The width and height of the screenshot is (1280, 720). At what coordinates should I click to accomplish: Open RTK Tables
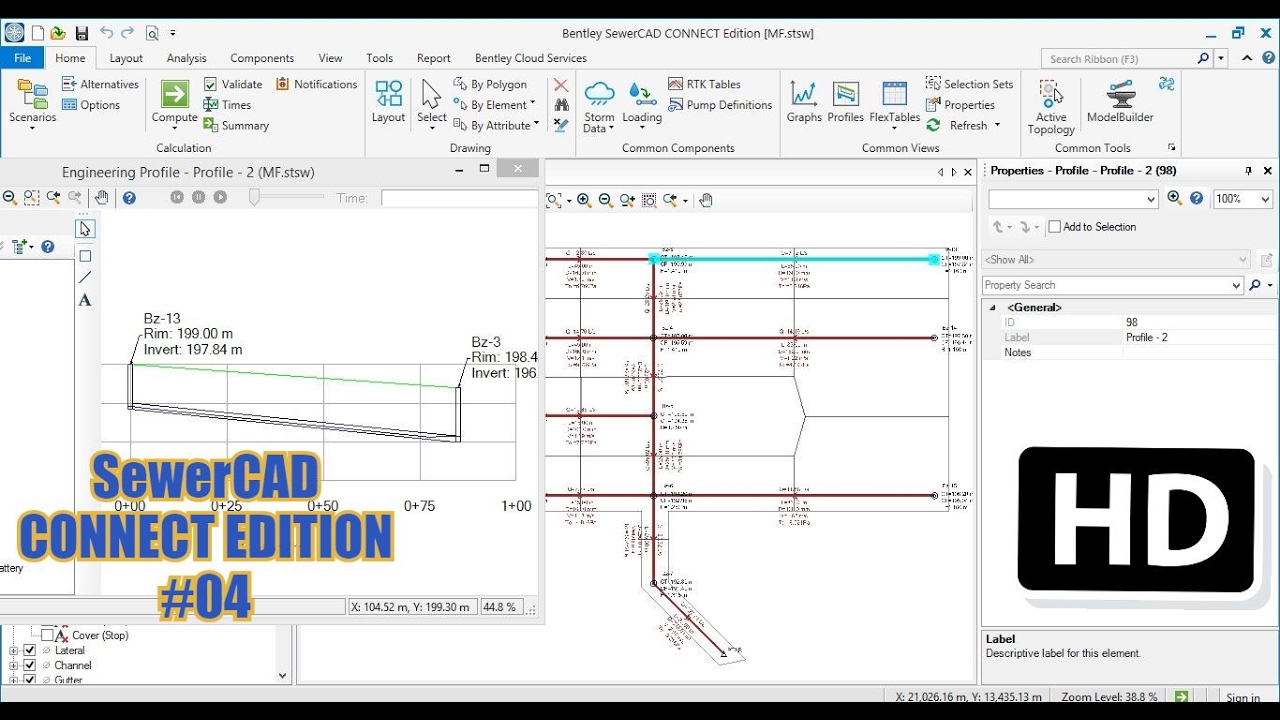point(704,84)
